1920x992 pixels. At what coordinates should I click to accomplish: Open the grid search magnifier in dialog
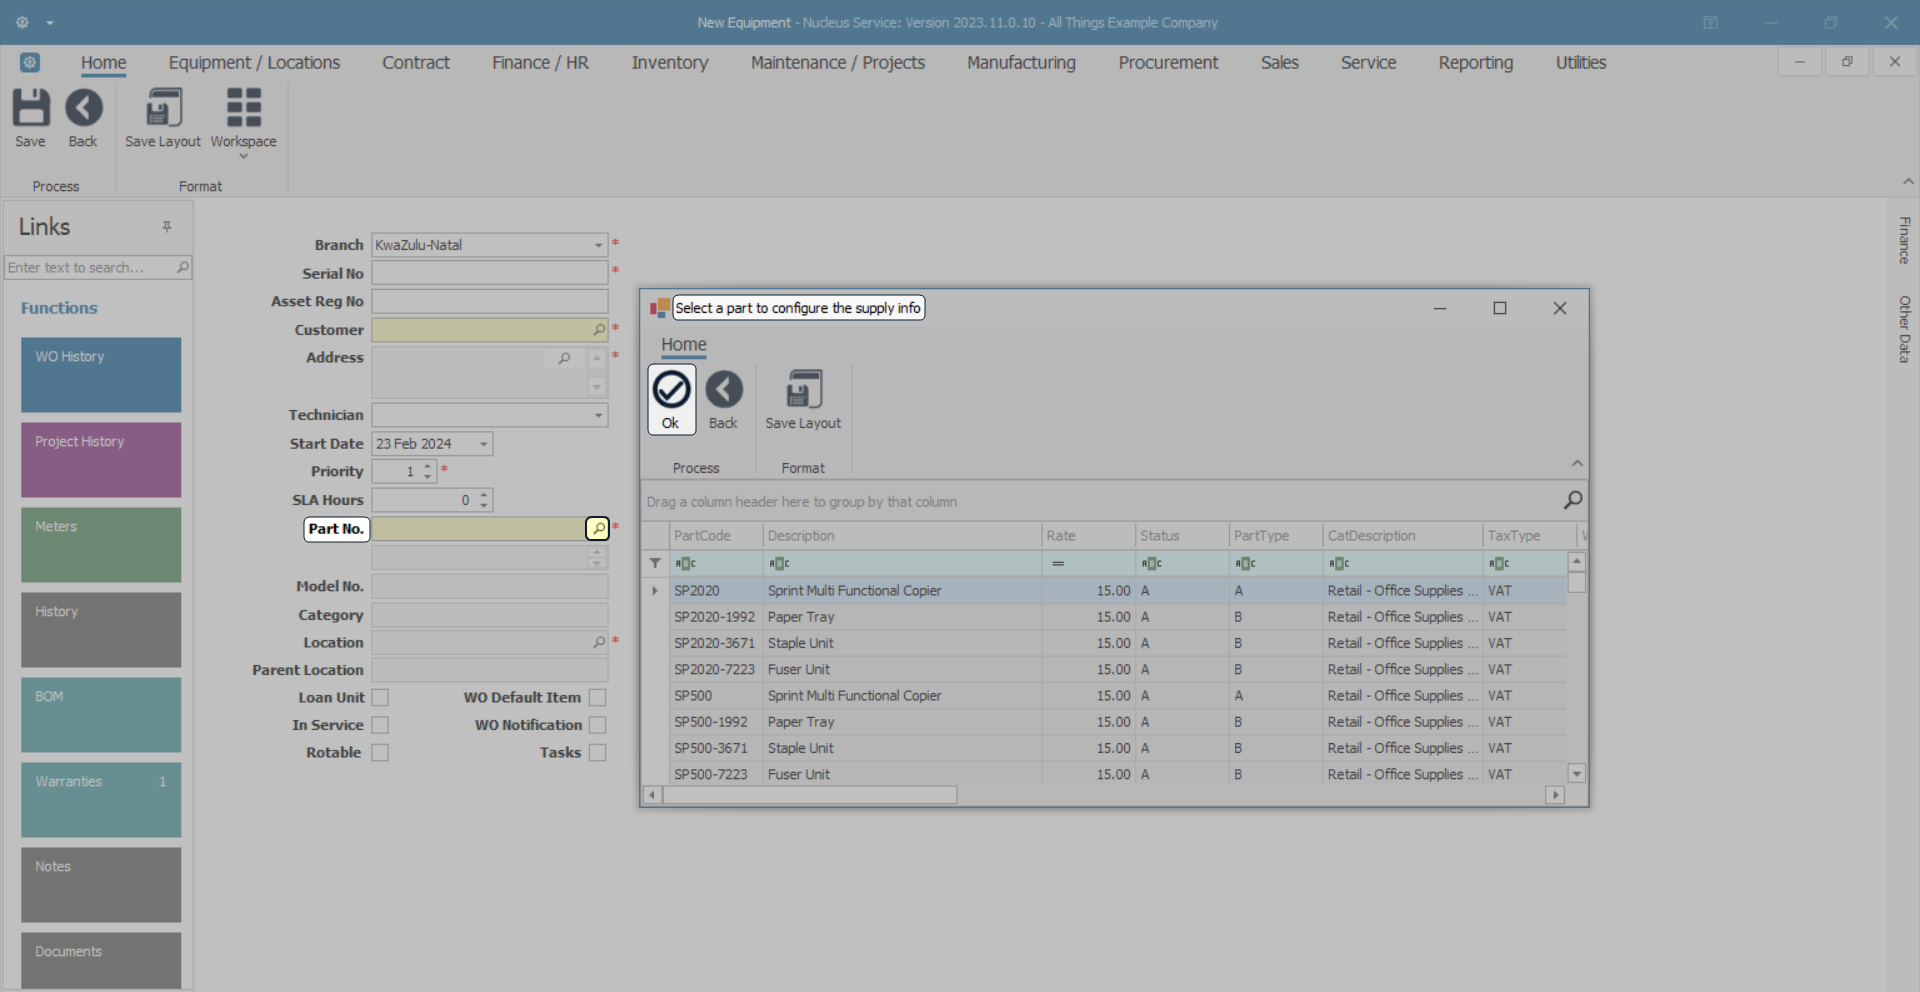pyautogui.click(x=1572, y=500)
